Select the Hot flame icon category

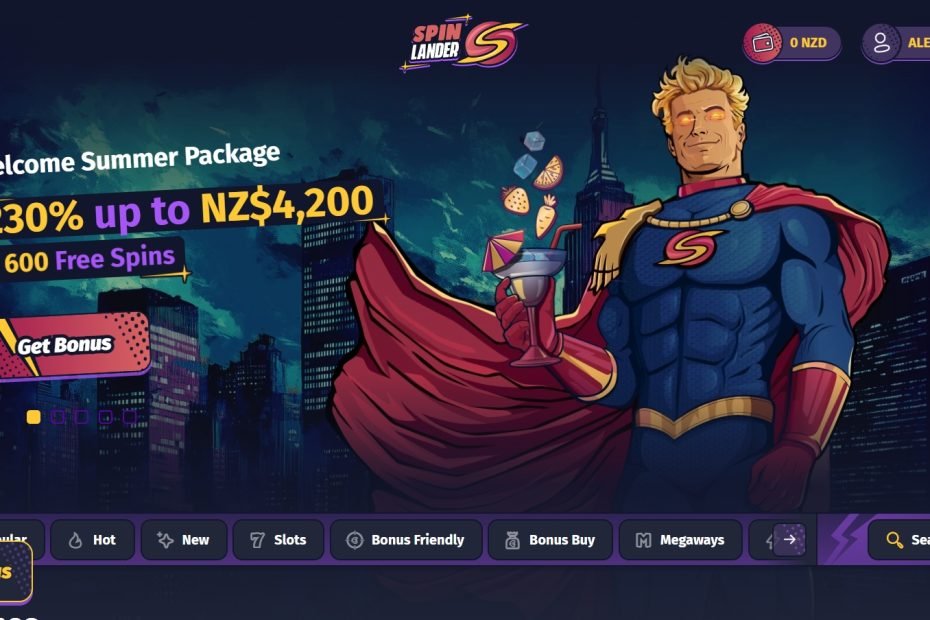pos(75,540)
